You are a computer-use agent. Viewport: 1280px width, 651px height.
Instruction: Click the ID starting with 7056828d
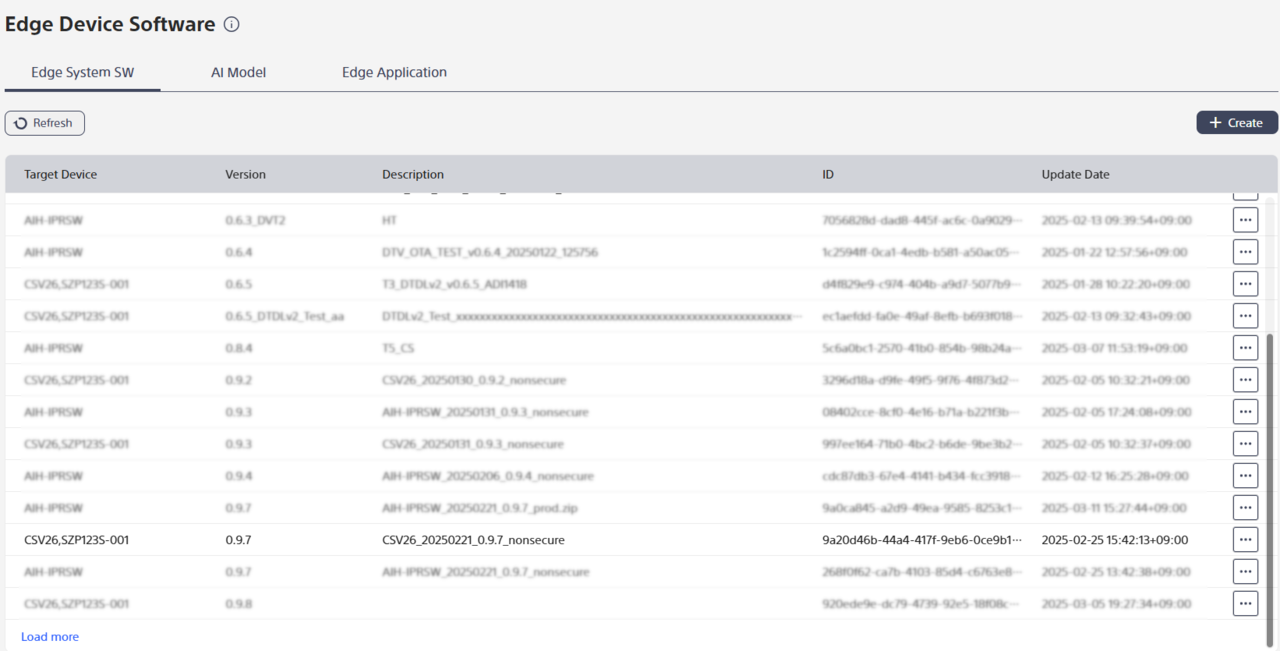pos(922,220)
